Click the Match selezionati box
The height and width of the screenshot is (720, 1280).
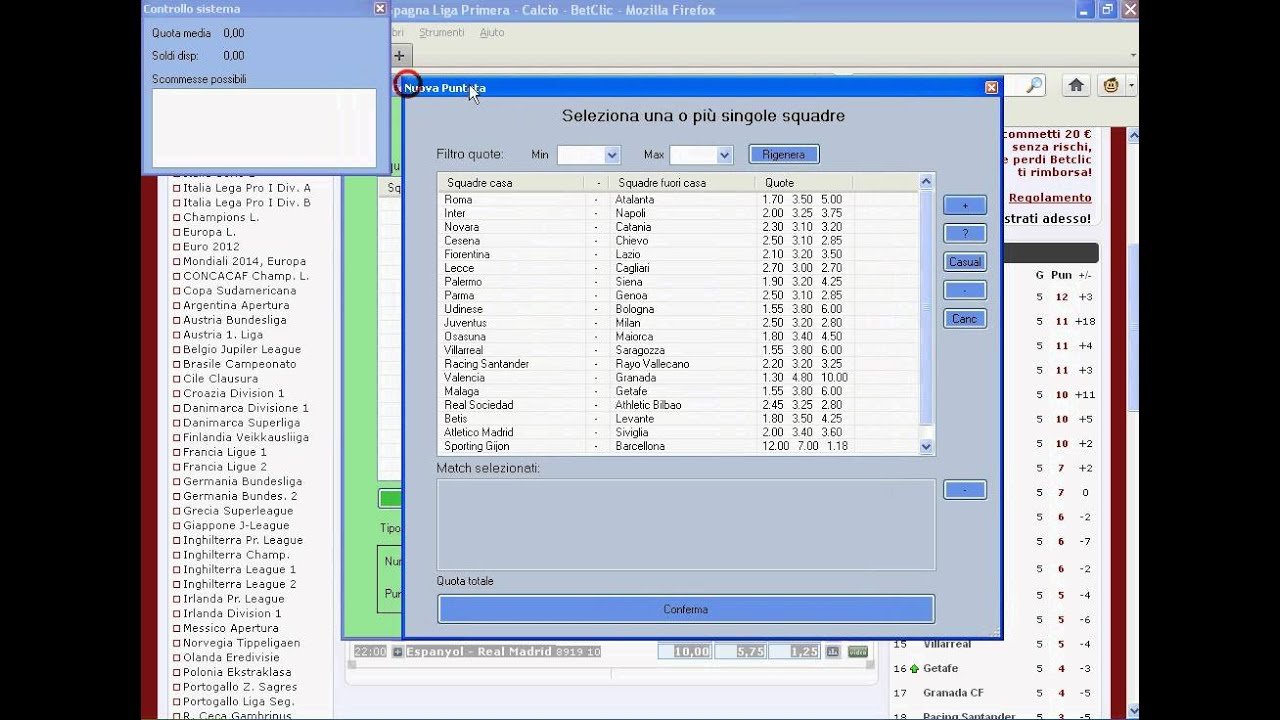tap(686, 524)
